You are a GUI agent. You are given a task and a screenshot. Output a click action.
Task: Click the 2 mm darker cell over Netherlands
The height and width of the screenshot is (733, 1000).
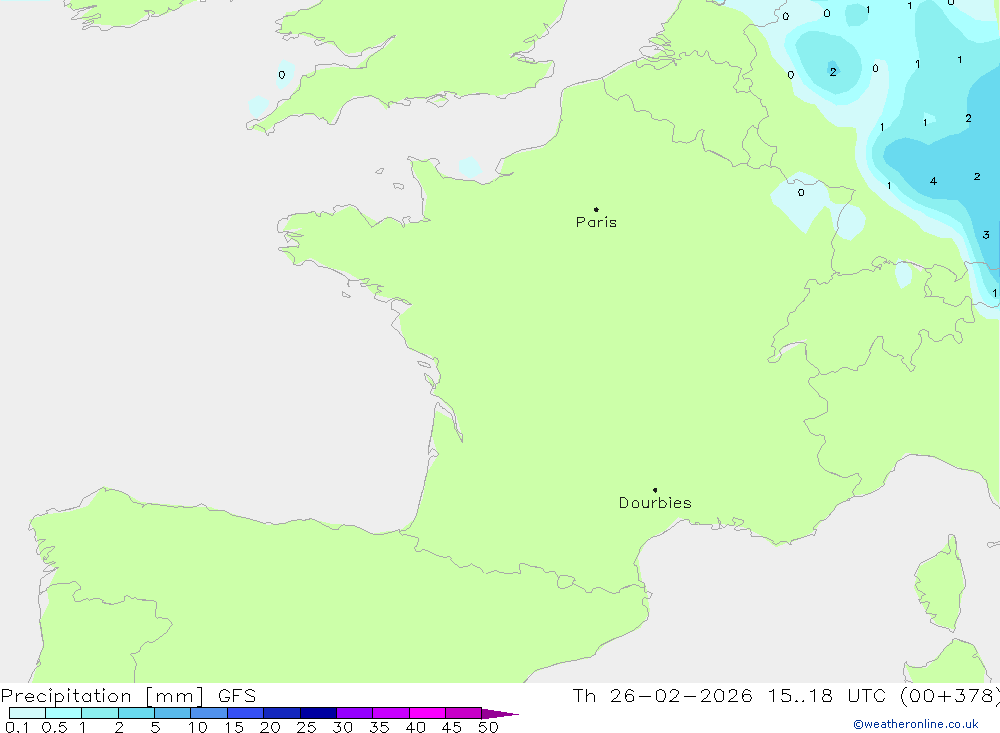point(833,71)
